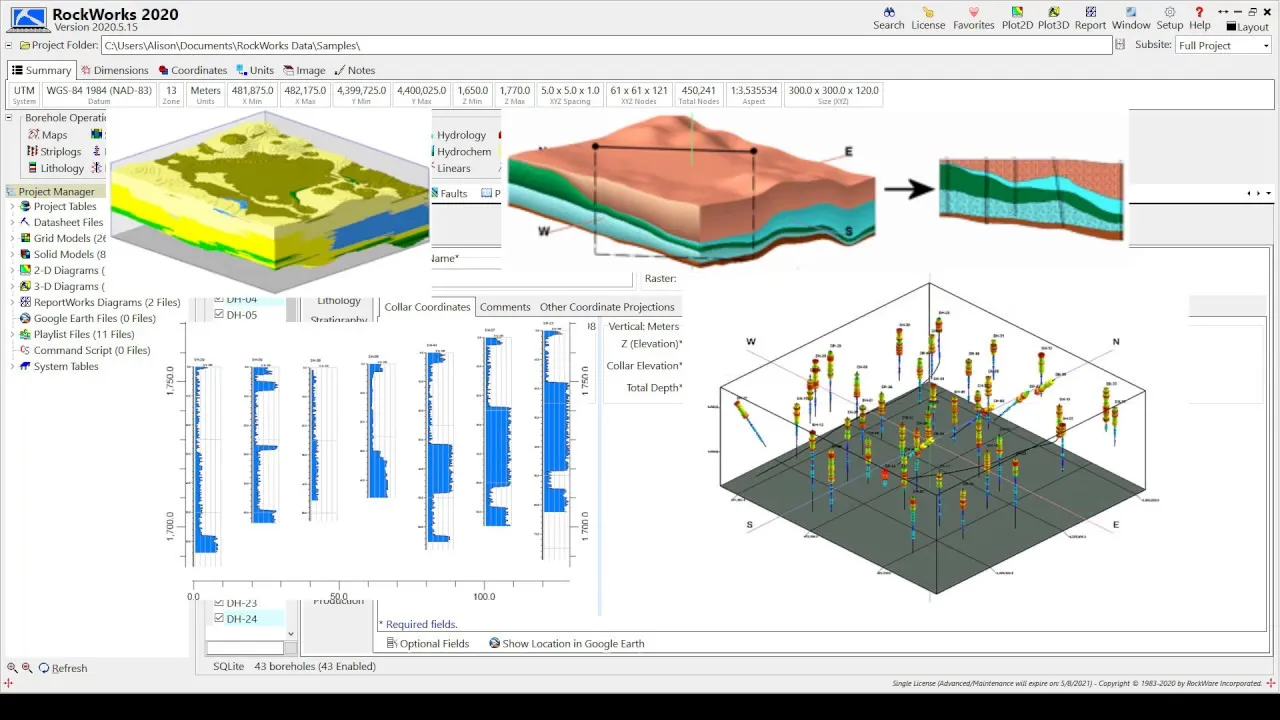
Task: Expand Datasheet Files tree node
Action: coord(12,223)
